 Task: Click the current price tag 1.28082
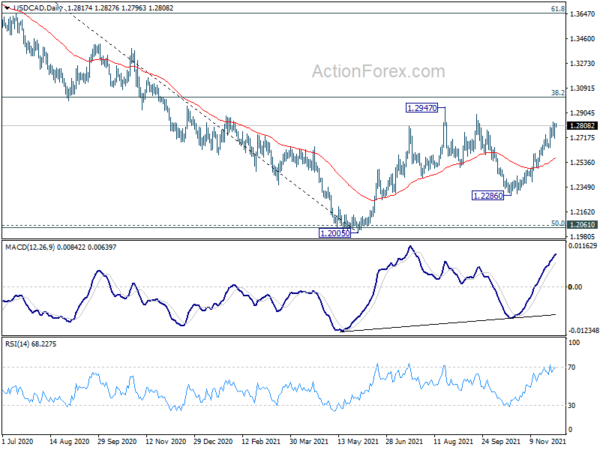pyautogui.click(x=582, y=126)
